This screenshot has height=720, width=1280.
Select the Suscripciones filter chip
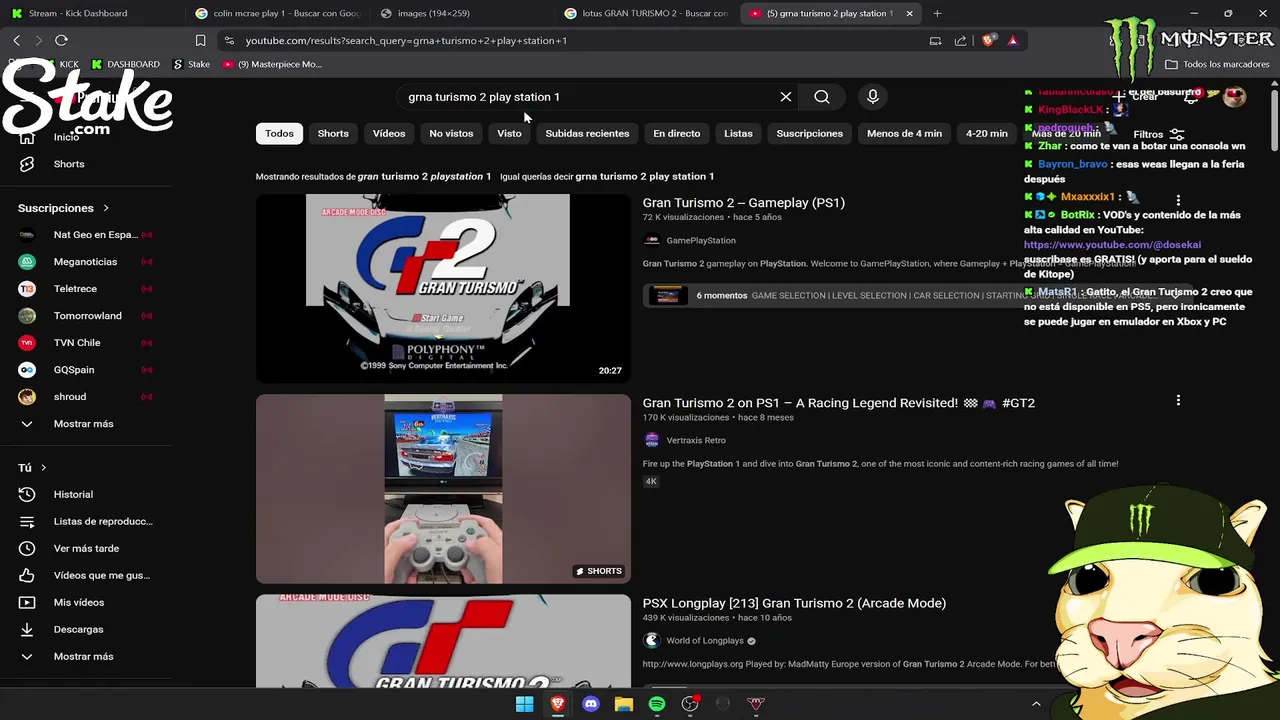tap(810, 133)
